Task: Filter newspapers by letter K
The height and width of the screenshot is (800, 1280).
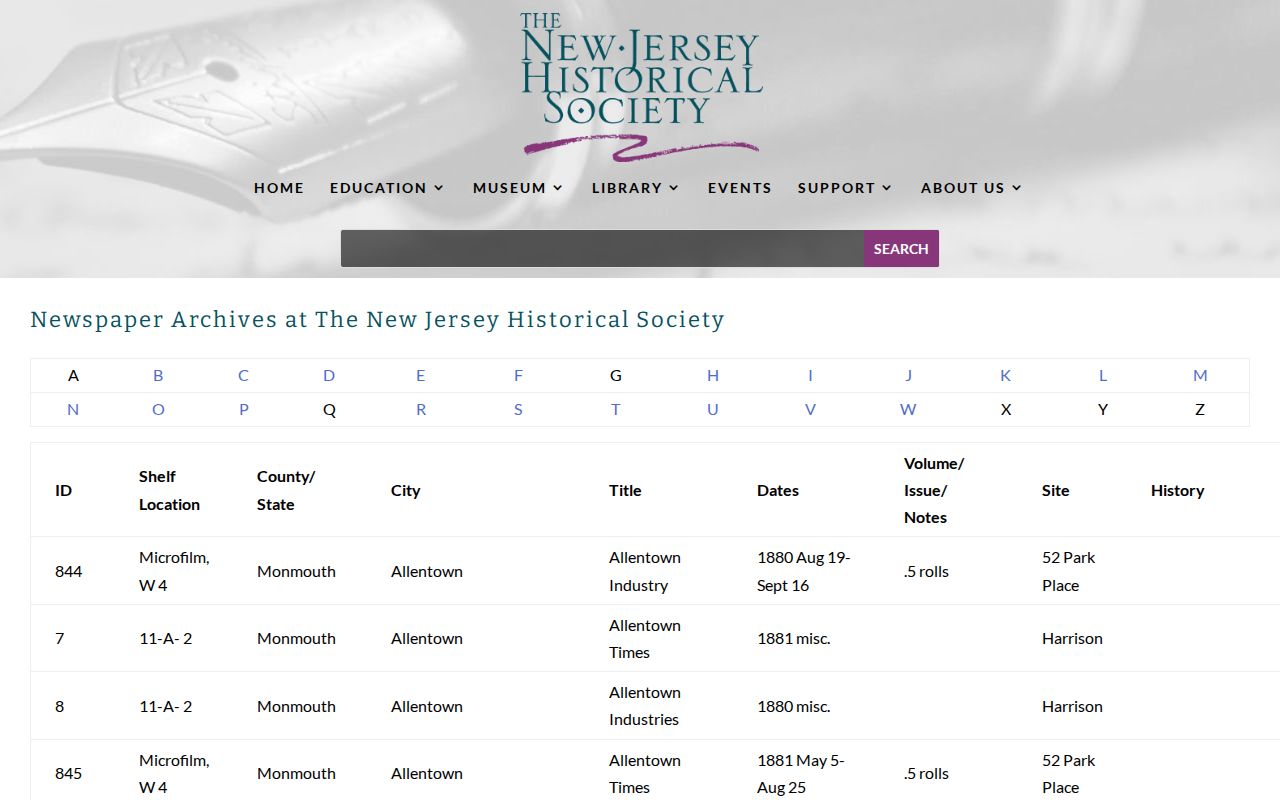Action: [1005, 376]
